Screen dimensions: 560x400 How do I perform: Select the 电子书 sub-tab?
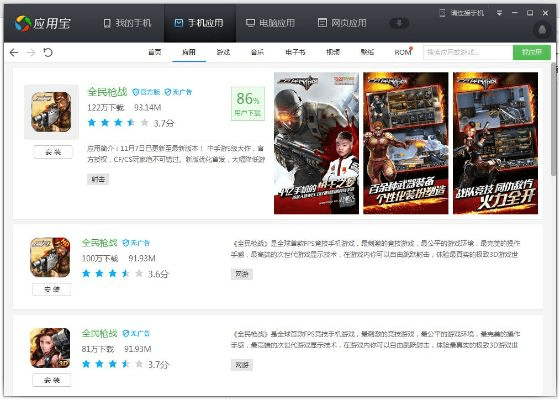295,52
